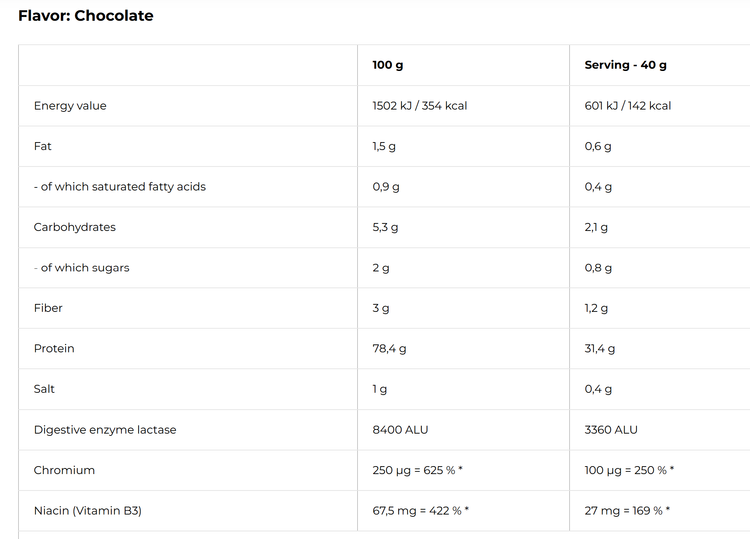Click the '8400 ALU' value
Screen dimensions: 750x539
[400, 430]
